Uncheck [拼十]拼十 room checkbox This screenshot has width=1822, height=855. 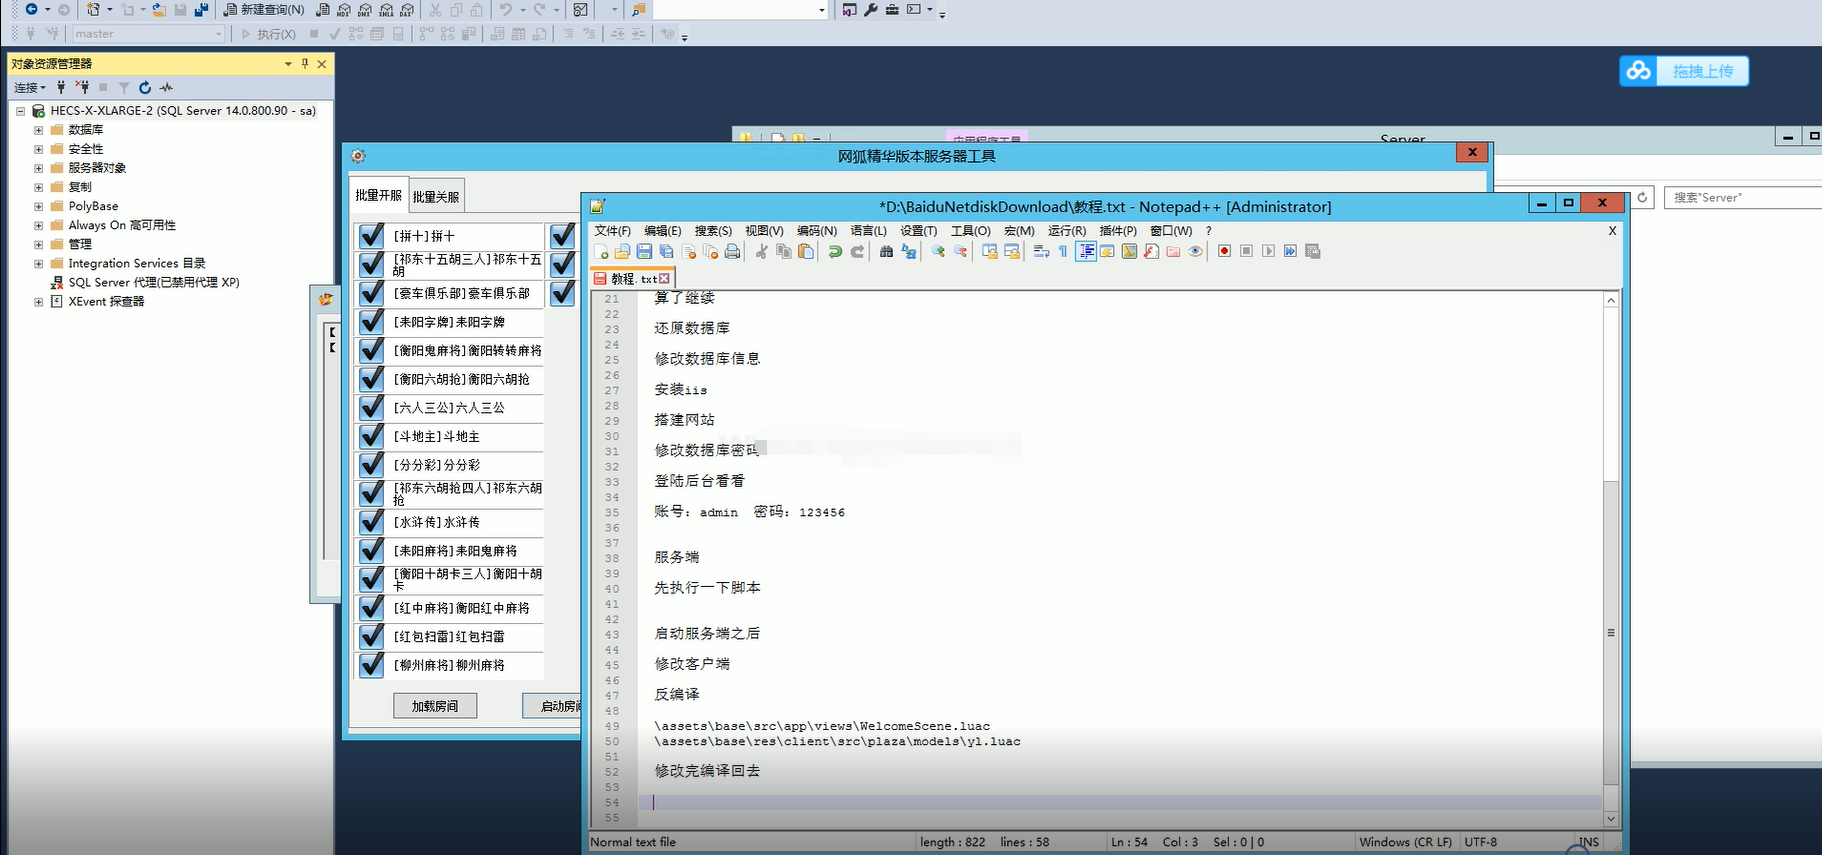371,235
